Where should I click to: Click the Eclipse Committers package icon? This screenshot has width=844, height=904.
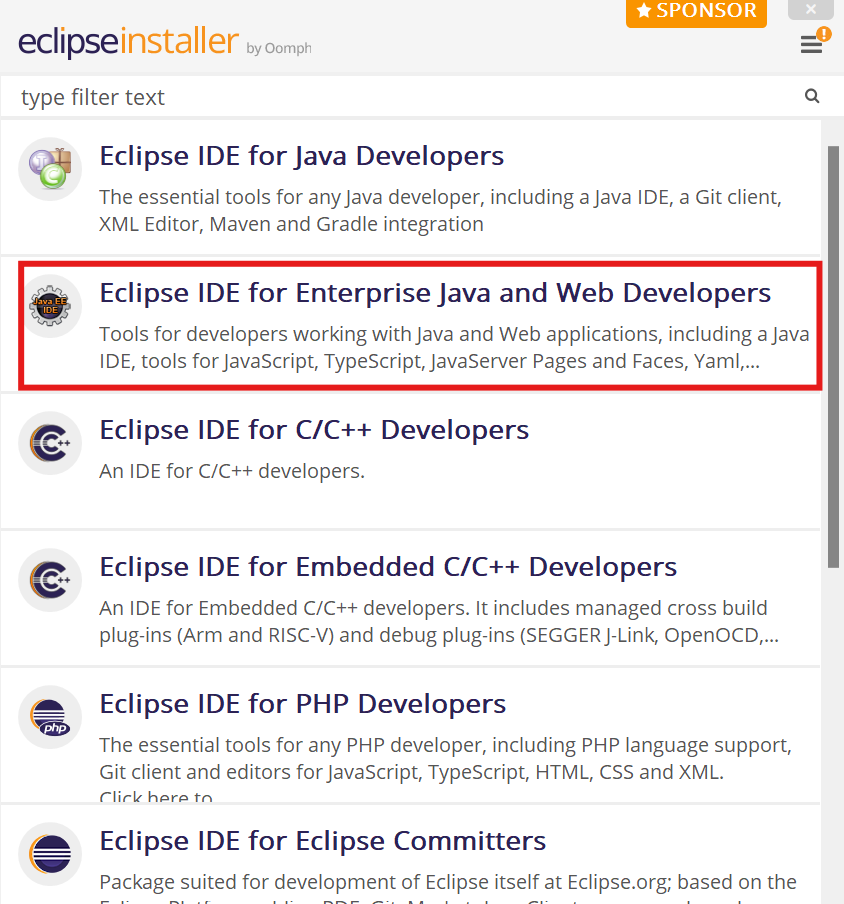click(x=50, y=854)
